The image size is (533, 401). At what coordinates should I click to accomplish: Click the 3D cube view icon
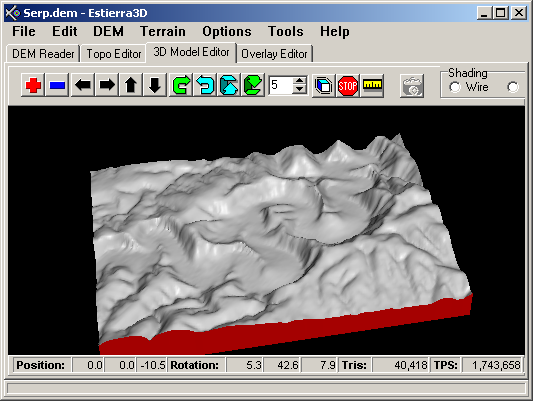(x=324, y=85)
